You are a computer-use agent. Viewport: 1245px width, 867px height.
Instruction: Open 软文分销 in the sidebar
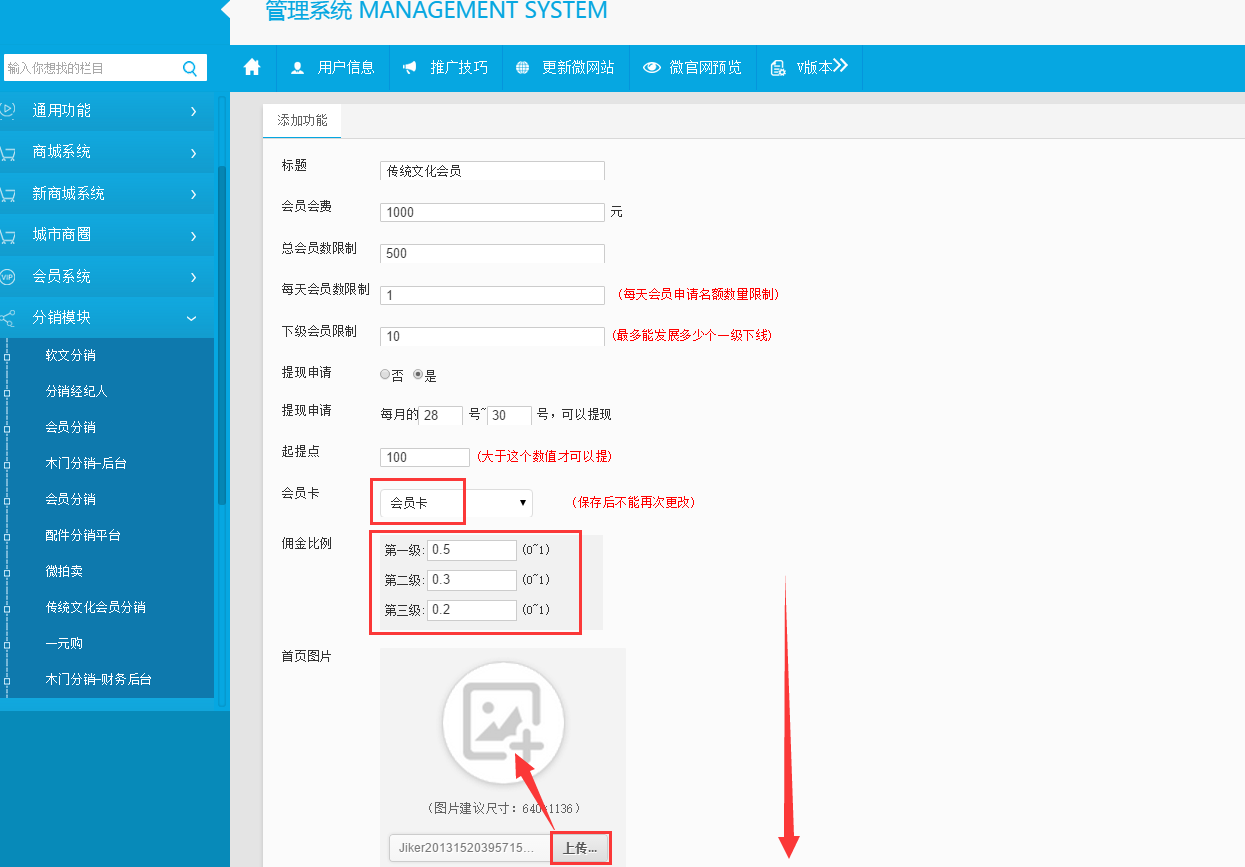coord(70,355)
